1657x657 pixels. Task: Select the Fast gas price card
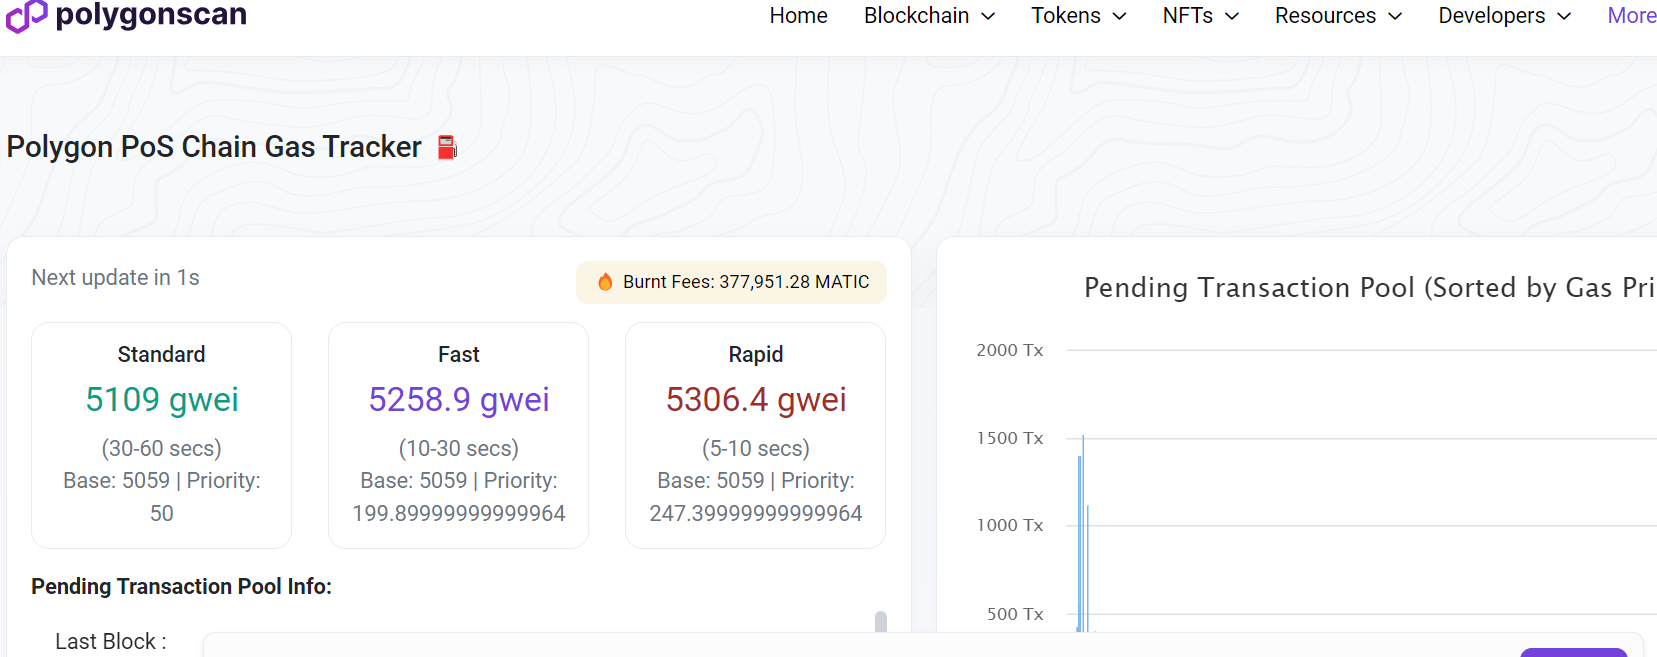click(x=458, y=435)
